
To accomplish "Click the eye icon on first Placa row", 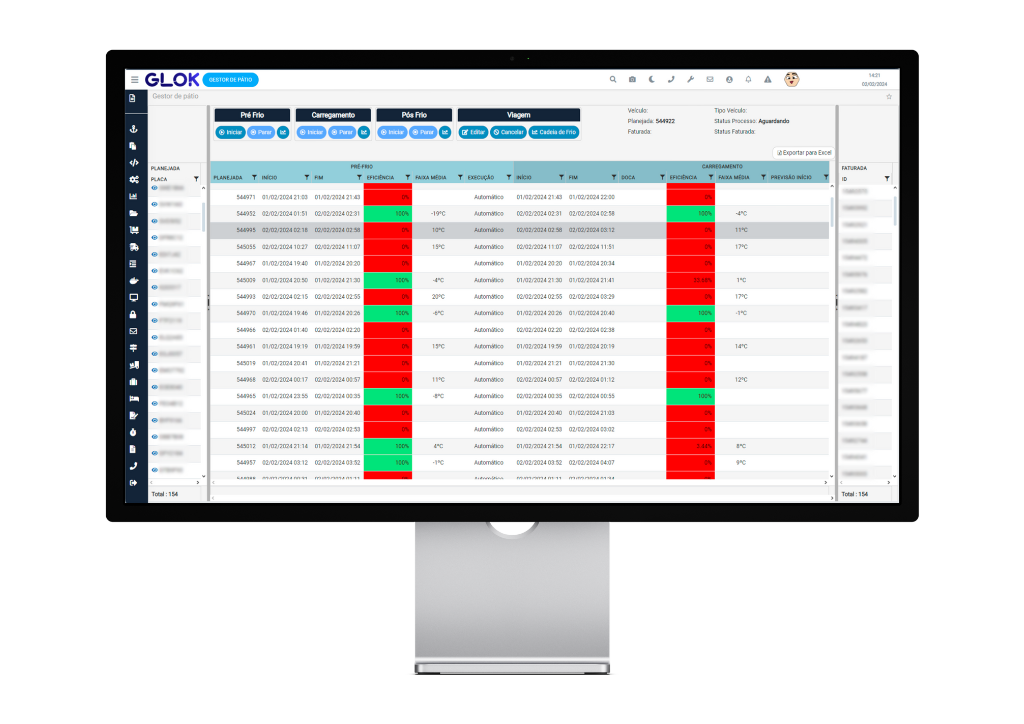I will point(154,188).
